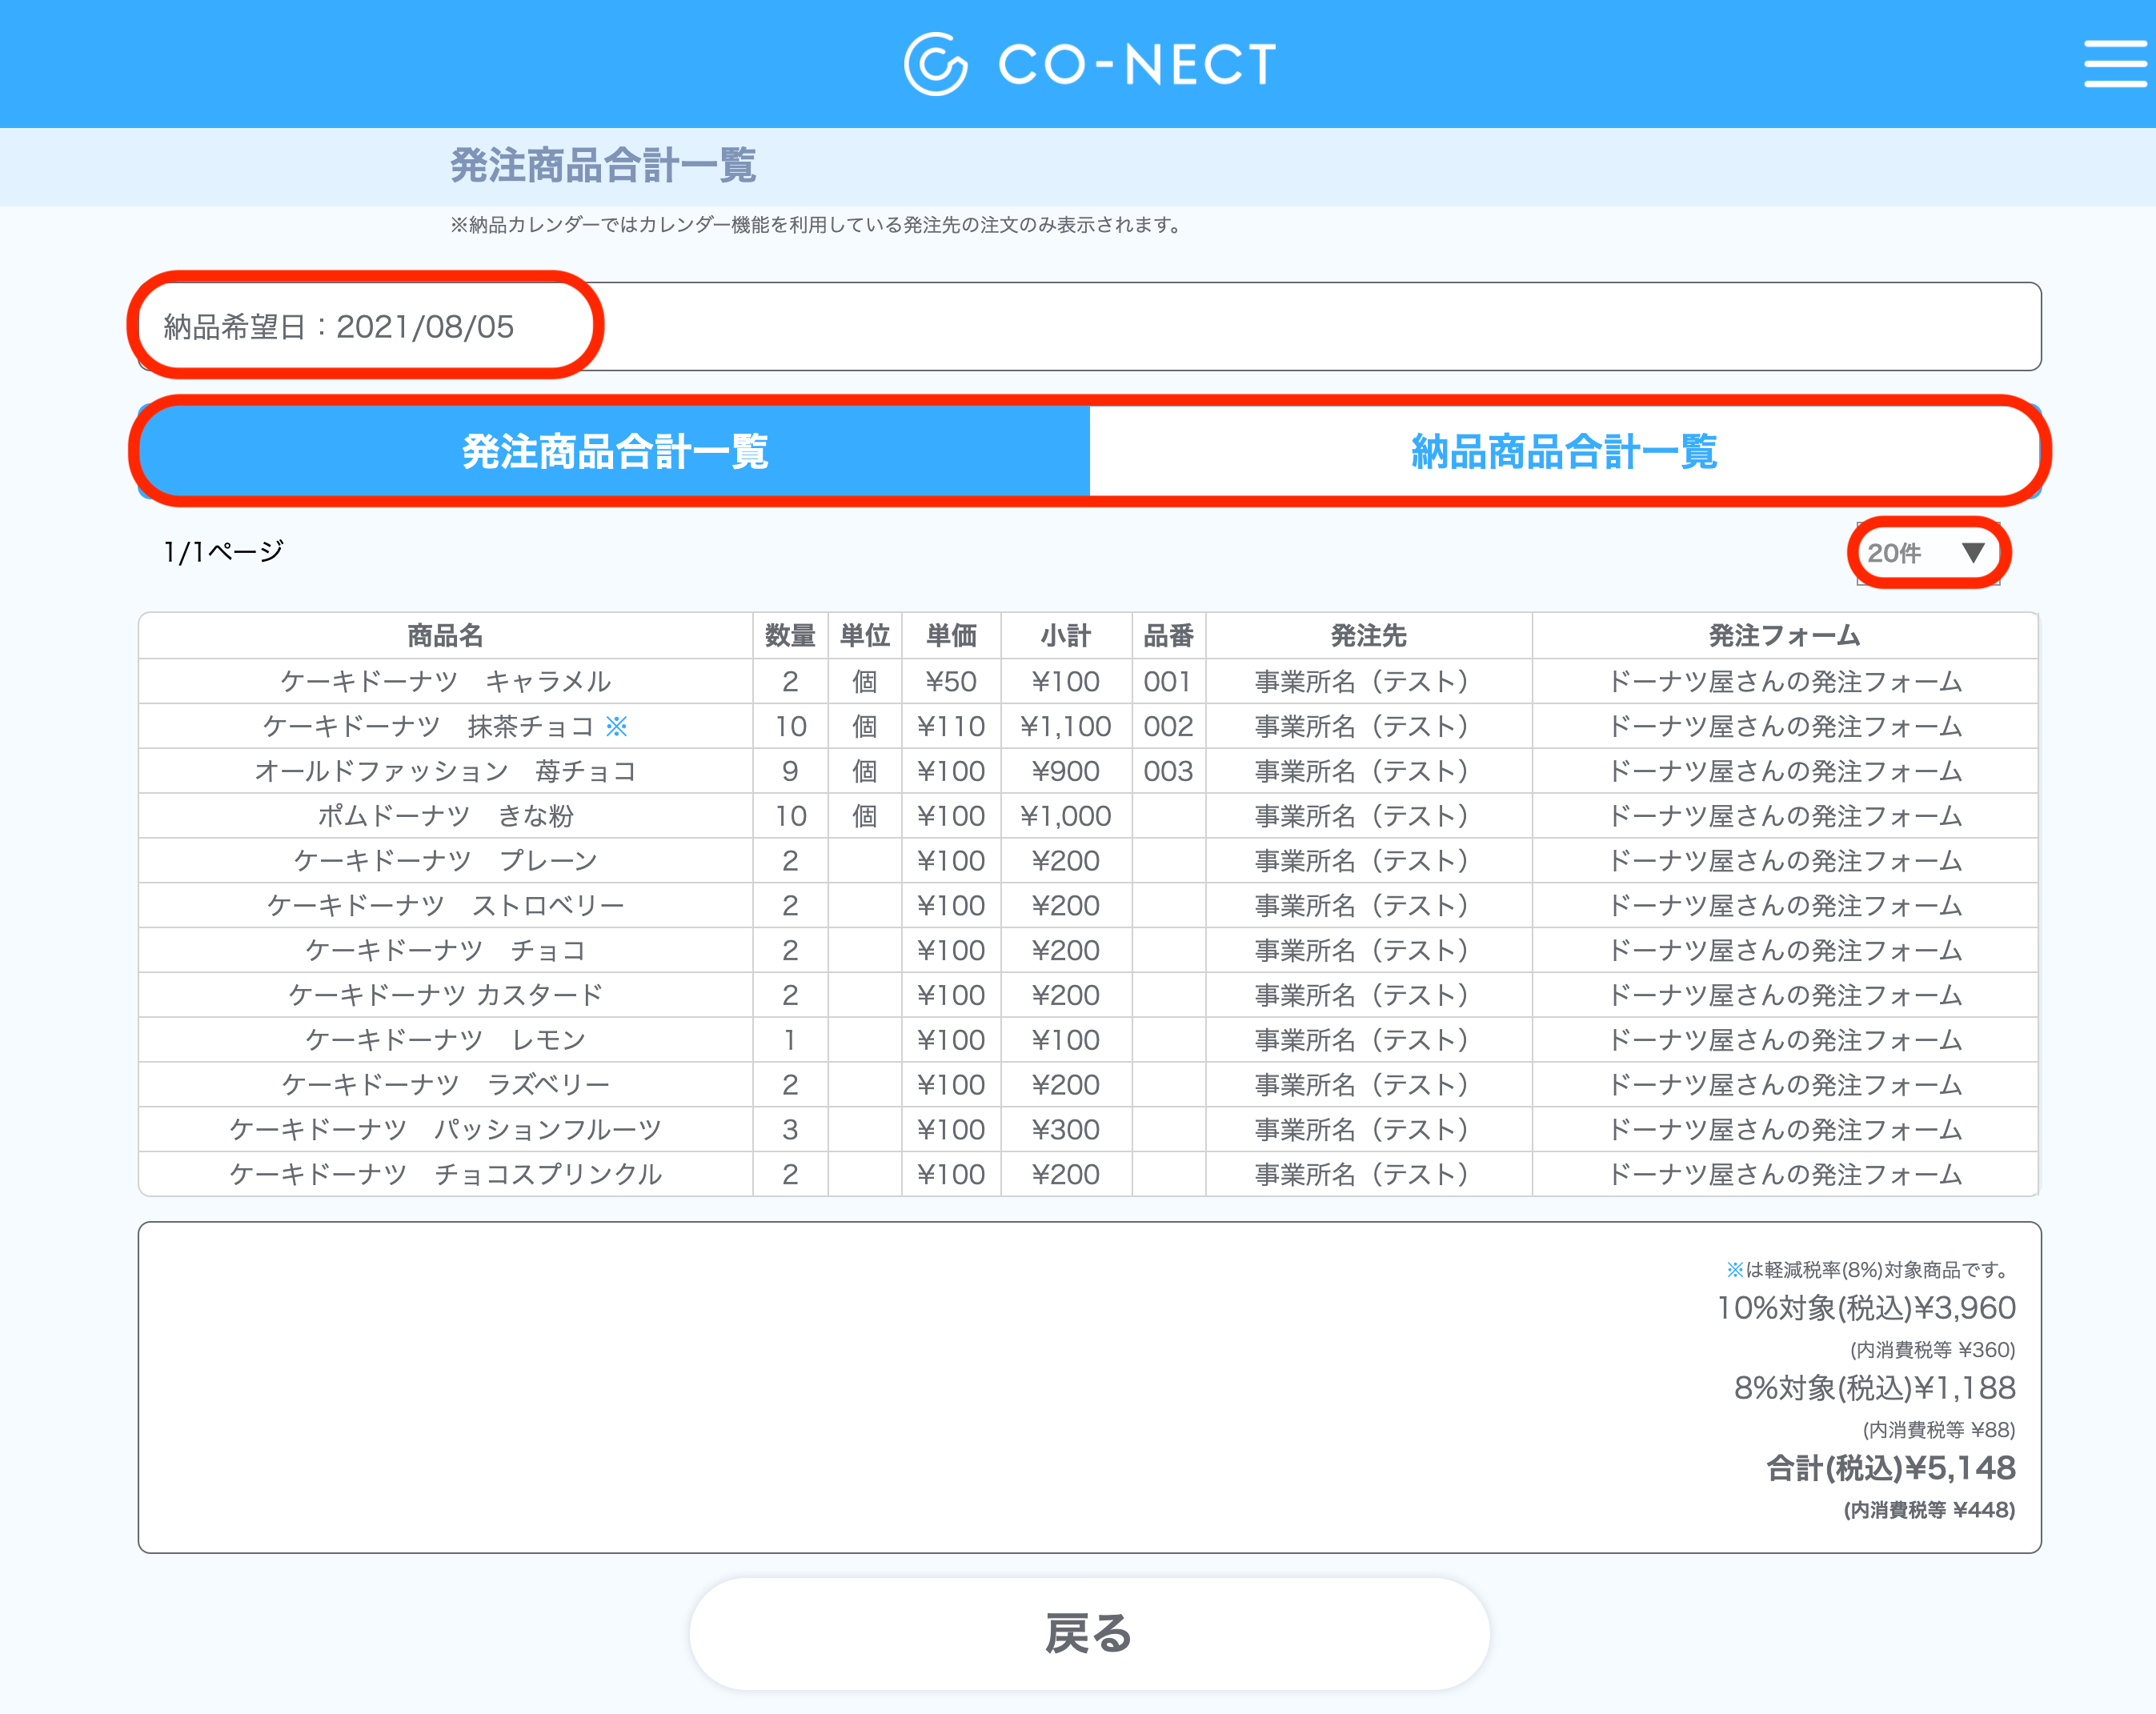Screen dimensions: 2156x1714
Task: Select row ケーキドーナツ ラズベリー
Action: tap(1088, 1084)
